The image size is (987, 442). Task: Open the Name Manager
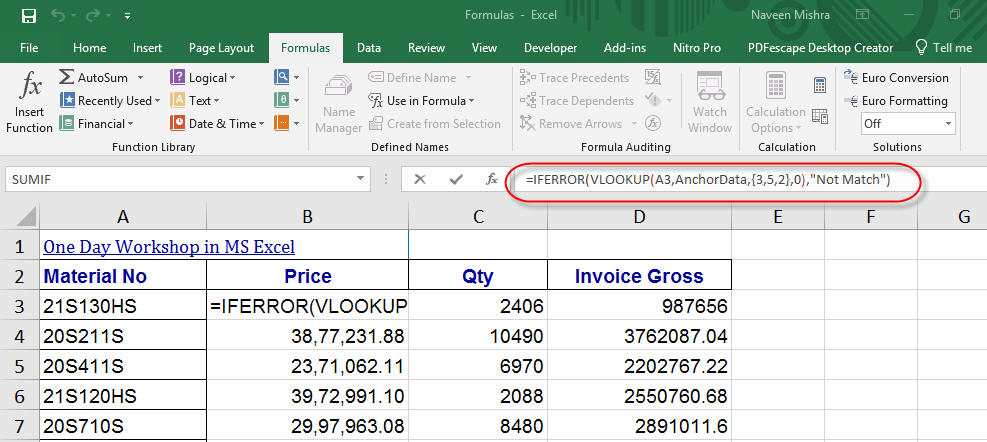coord(339,102)
